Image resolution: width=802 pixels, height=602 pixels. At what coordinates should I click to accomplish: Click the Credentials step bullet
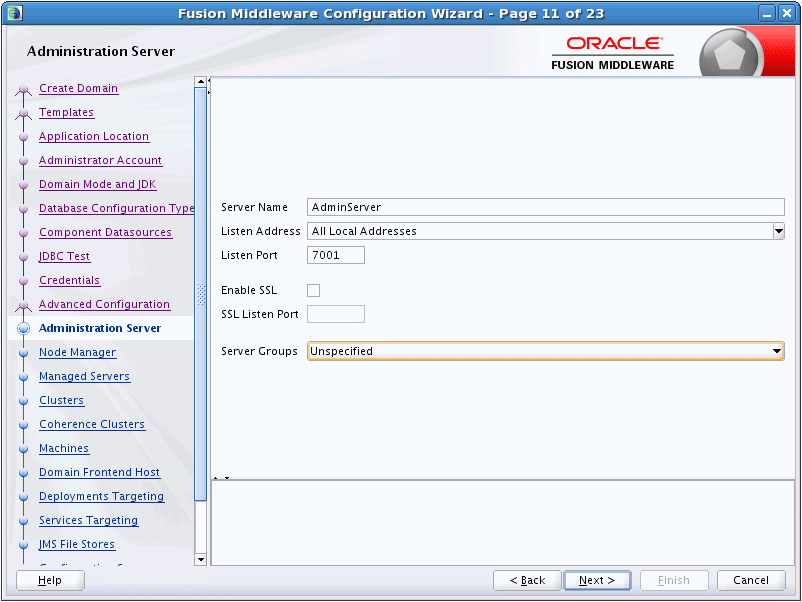(23, 281)
